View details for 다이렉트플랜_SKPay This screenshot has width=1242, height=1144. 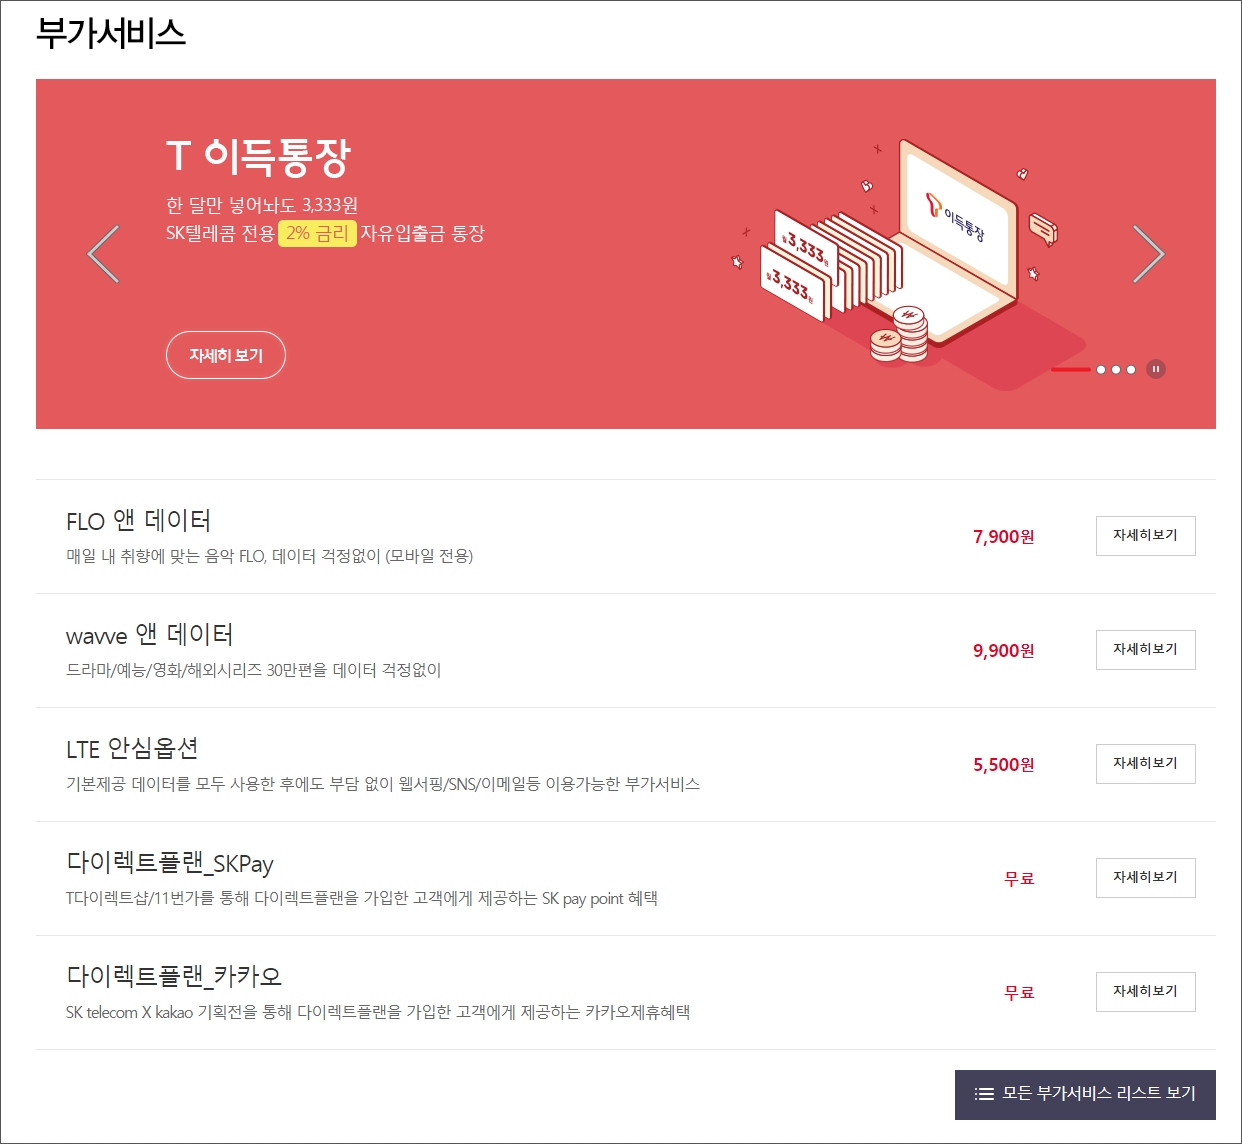click(x=1146, y=878)
